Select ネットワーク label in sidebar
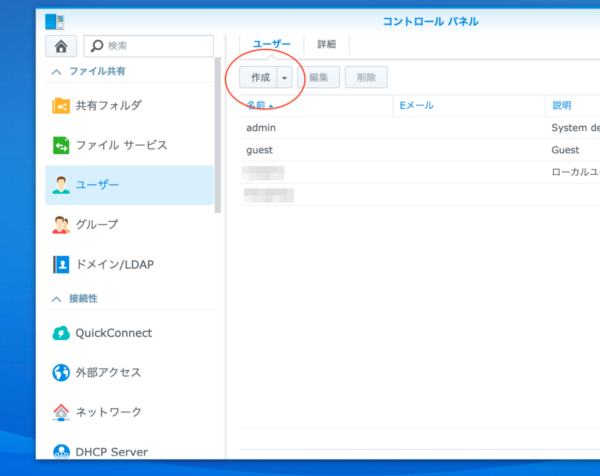 click(109, 412)
